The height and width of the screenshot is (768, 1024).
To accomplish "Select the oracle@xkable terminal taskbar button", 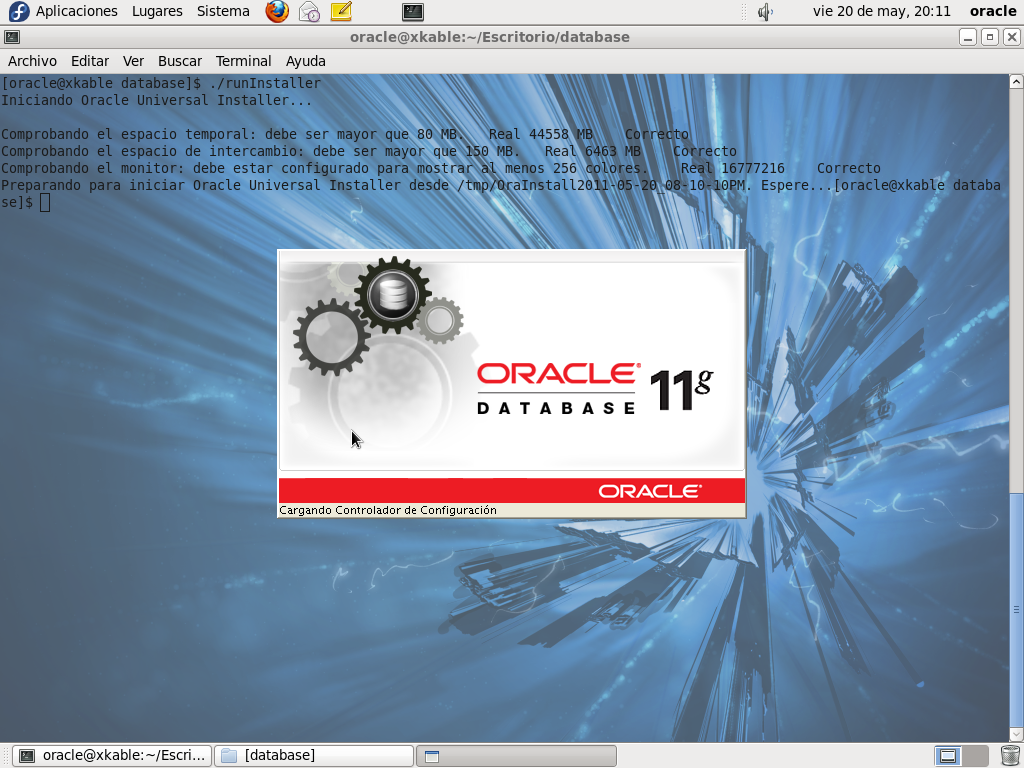I will [x=112, y=756].
